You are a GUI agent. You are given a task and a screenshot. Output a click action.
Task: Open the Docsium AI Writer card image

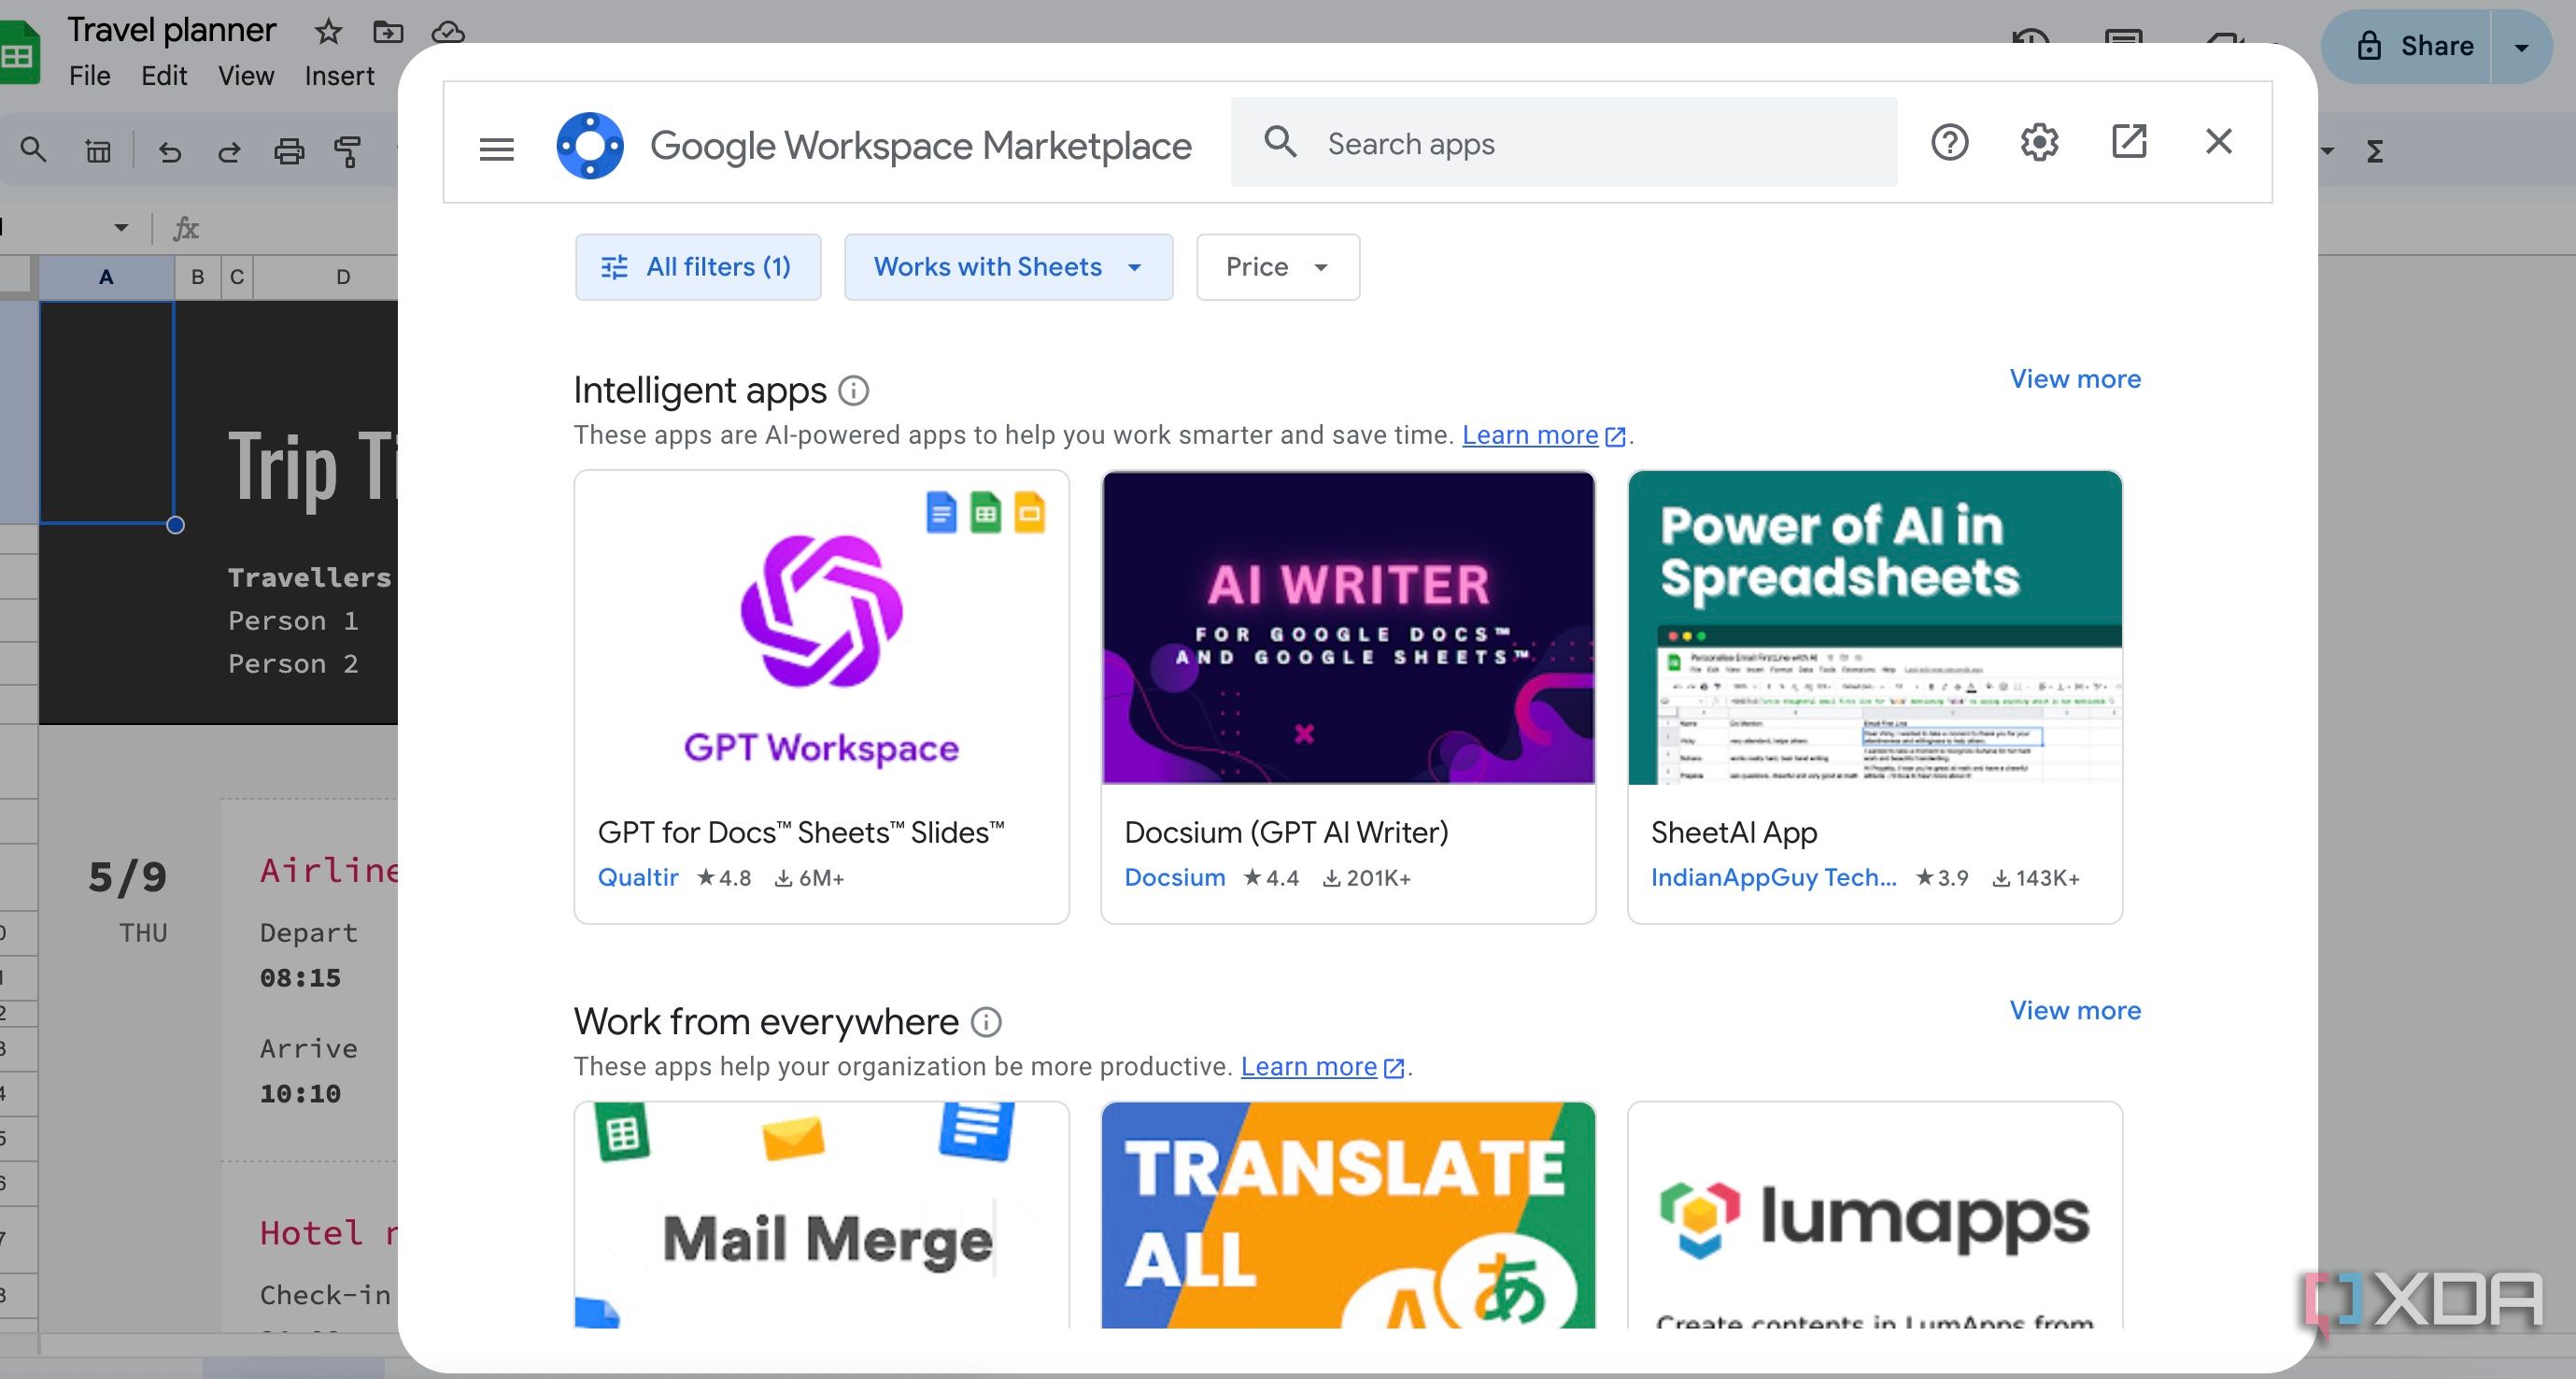point(1348,628)
